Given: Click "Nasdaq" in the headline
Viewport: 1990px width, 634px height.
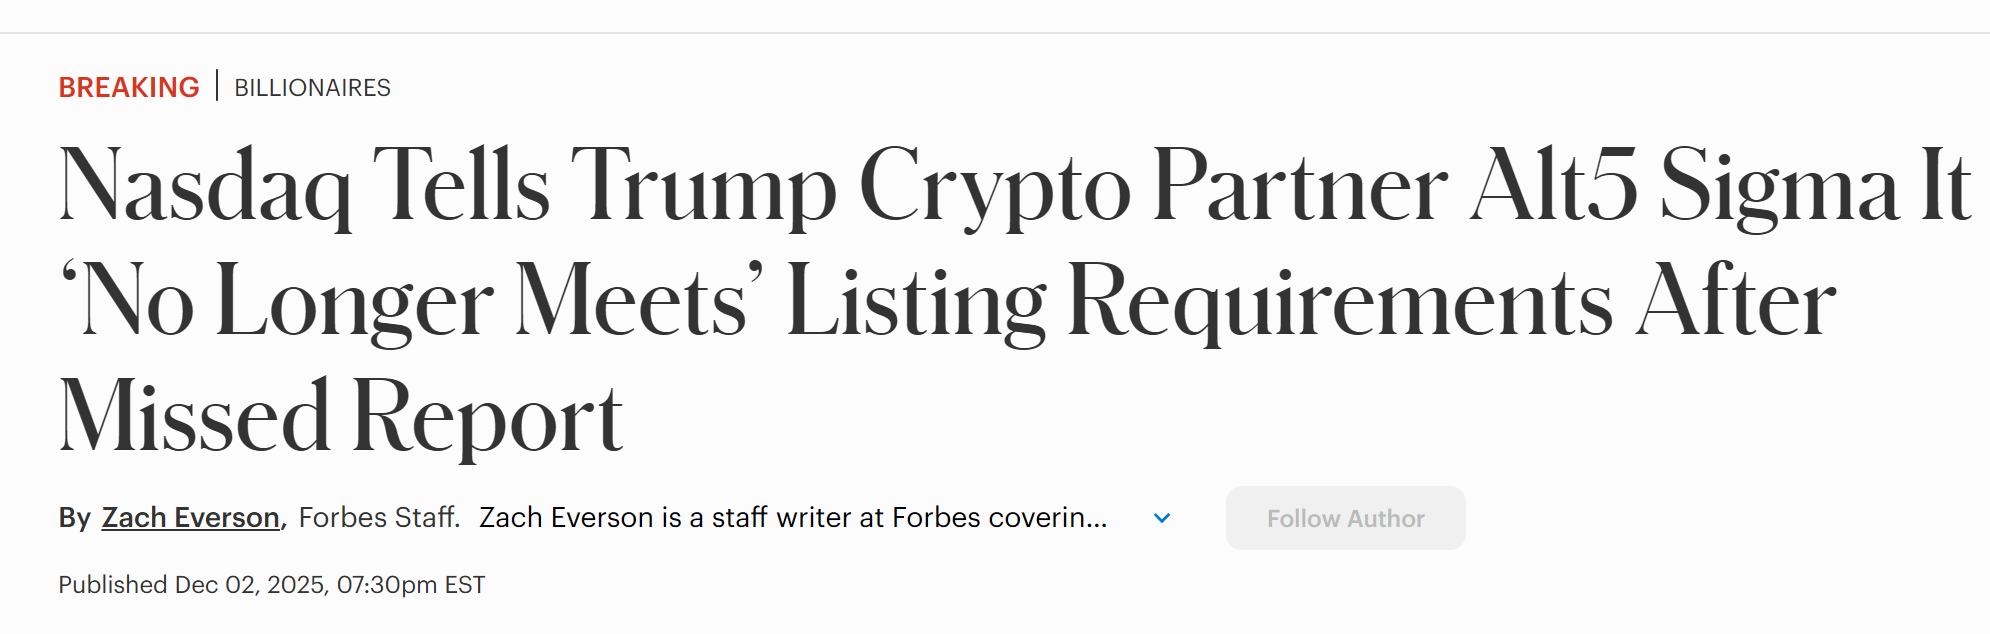Looking at the screenshot, I should pos(205,187).
